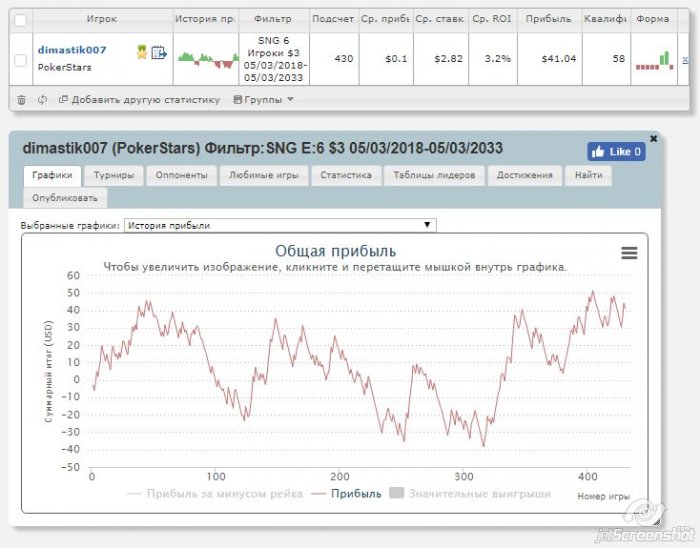
Task: Switch to the Турниры tab
Action: point(114,175)
